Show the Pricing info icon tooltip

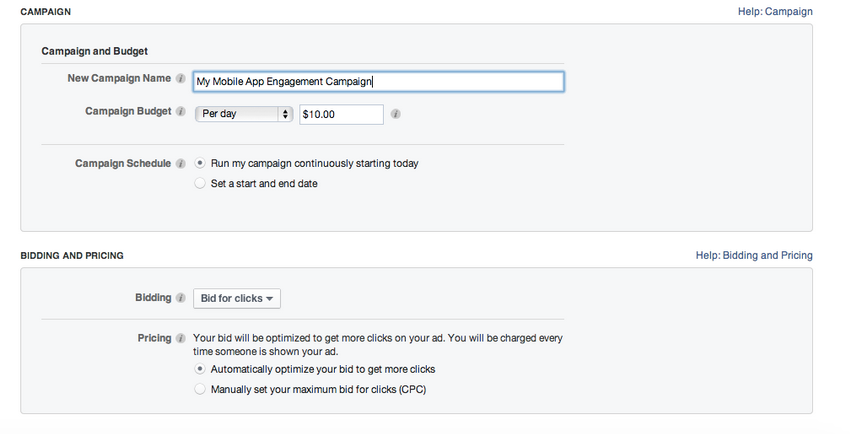click(x=181, y=338)
